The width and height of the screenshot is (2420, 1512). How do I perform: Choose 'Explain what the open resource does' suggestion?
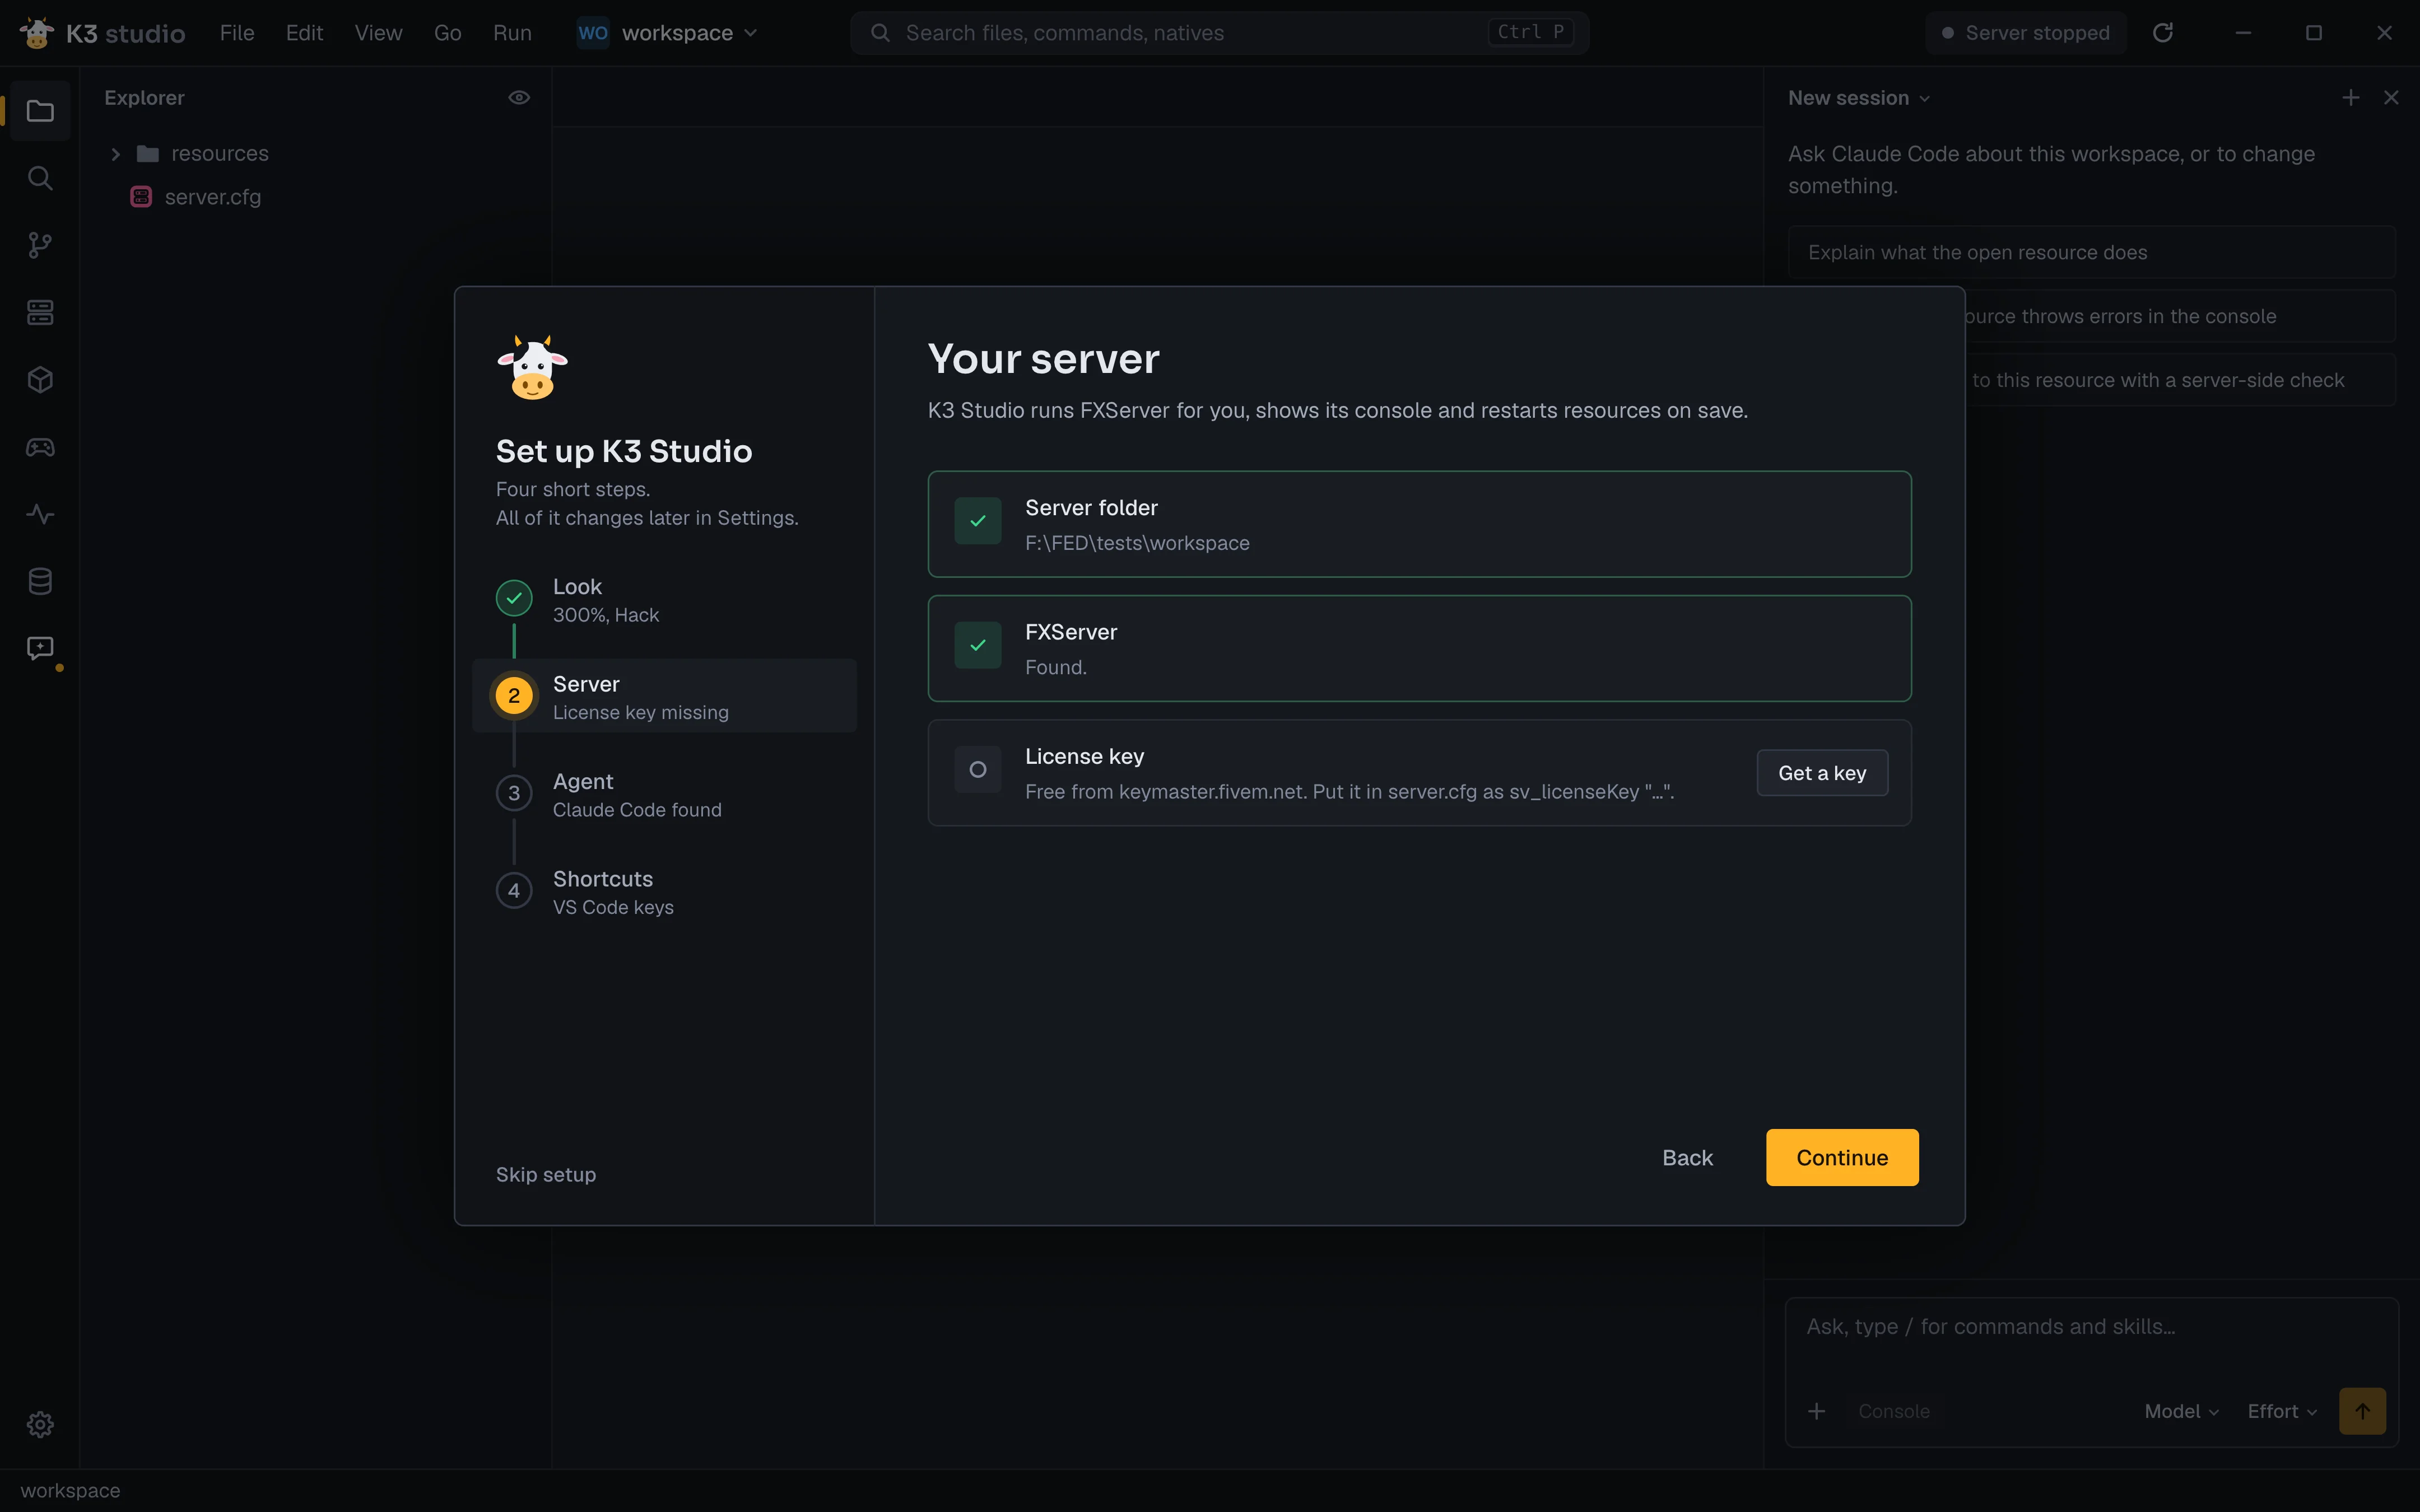(x=2091, y=252)
